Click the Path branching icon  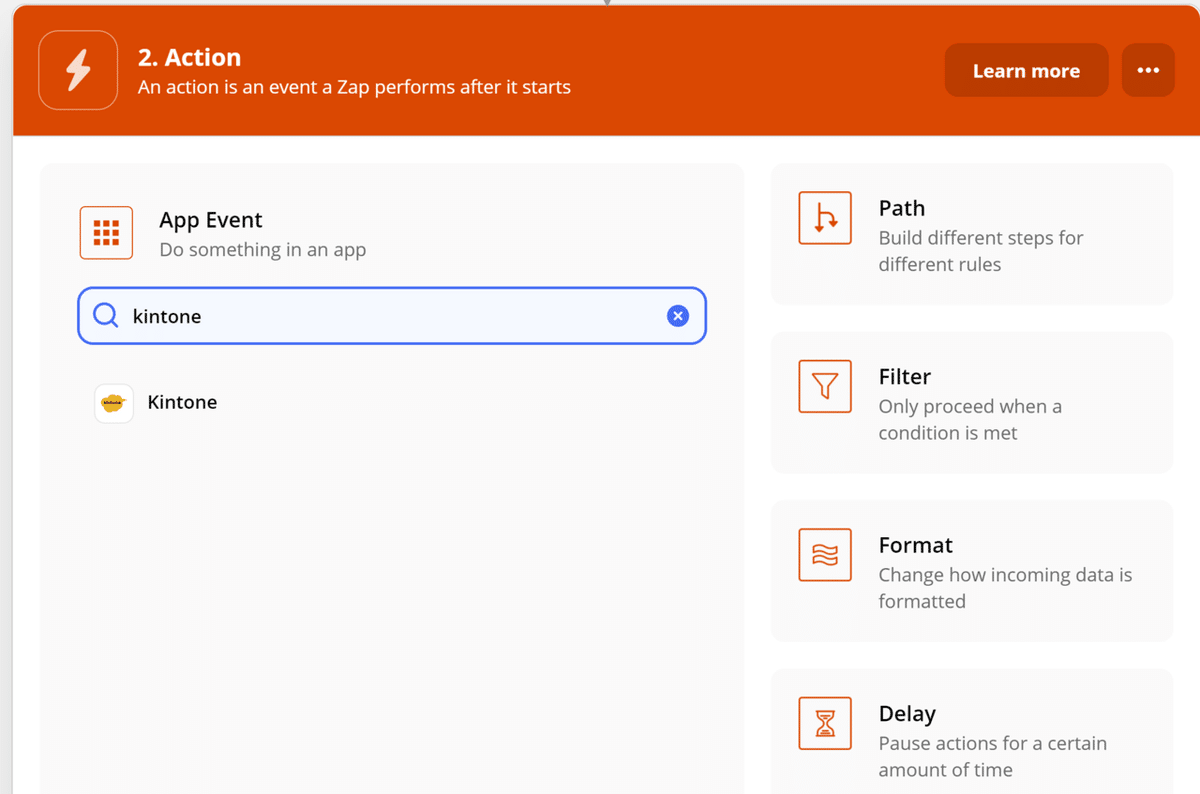[825, 218]
